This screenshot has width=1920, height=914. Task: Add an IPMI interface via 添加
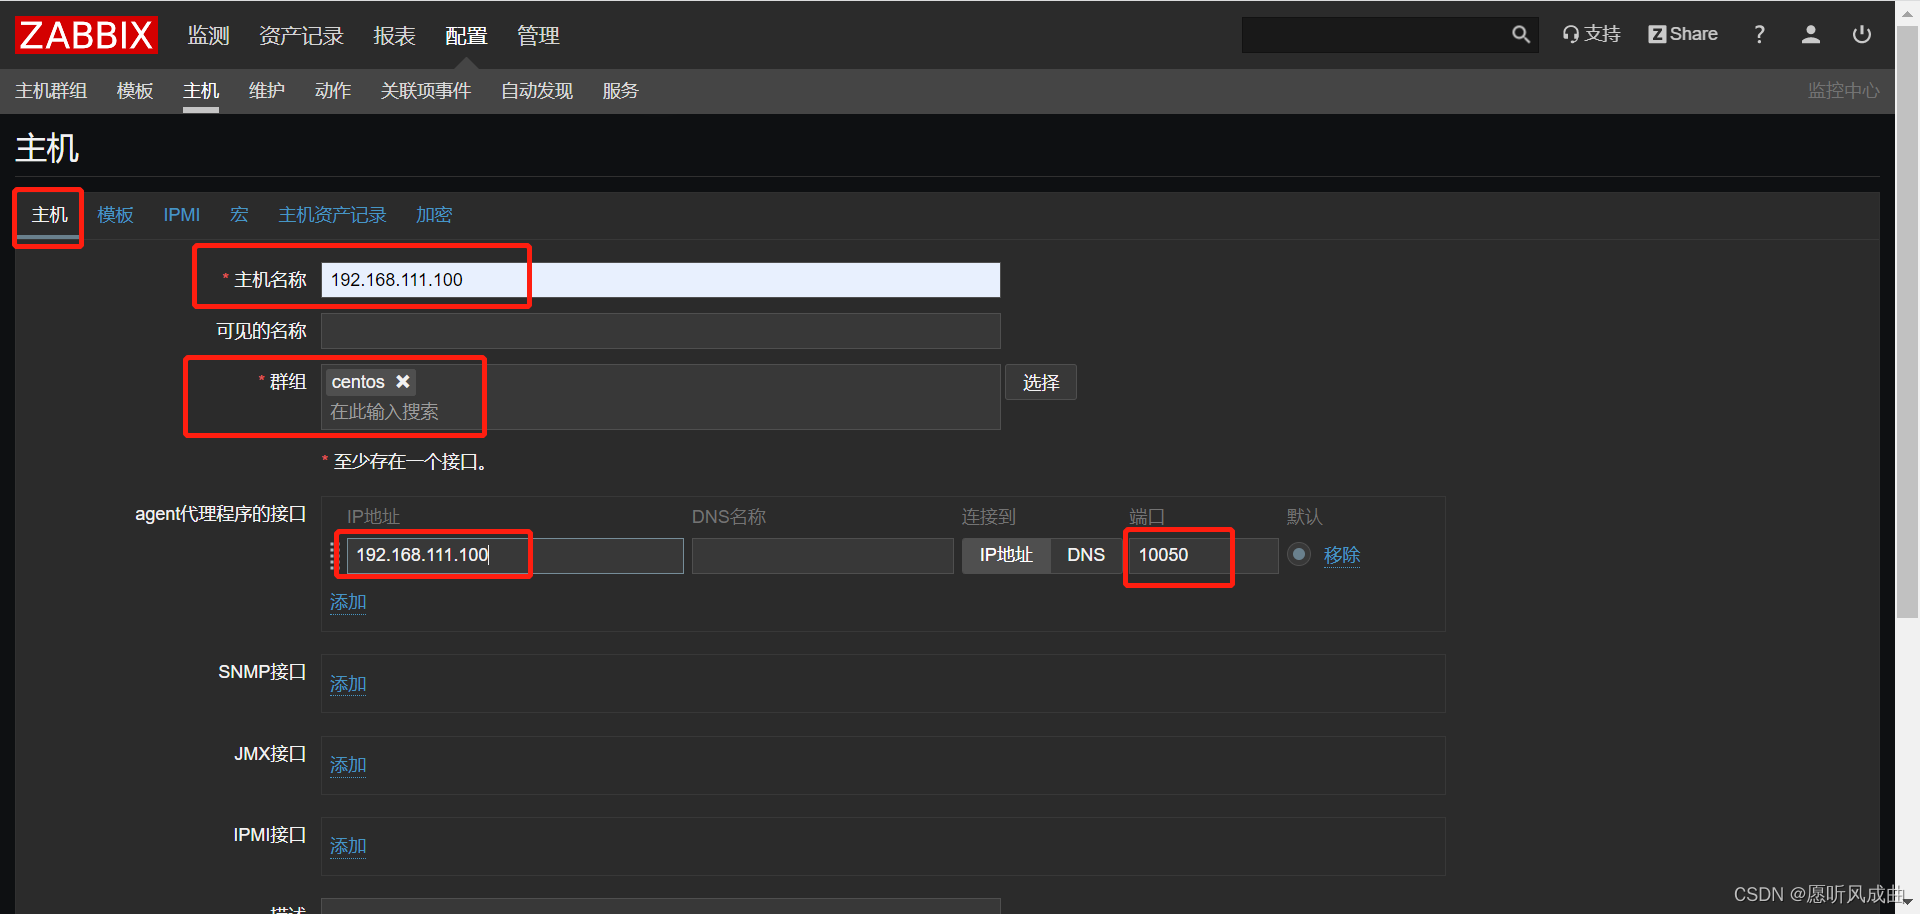click(x=348, y=846)
